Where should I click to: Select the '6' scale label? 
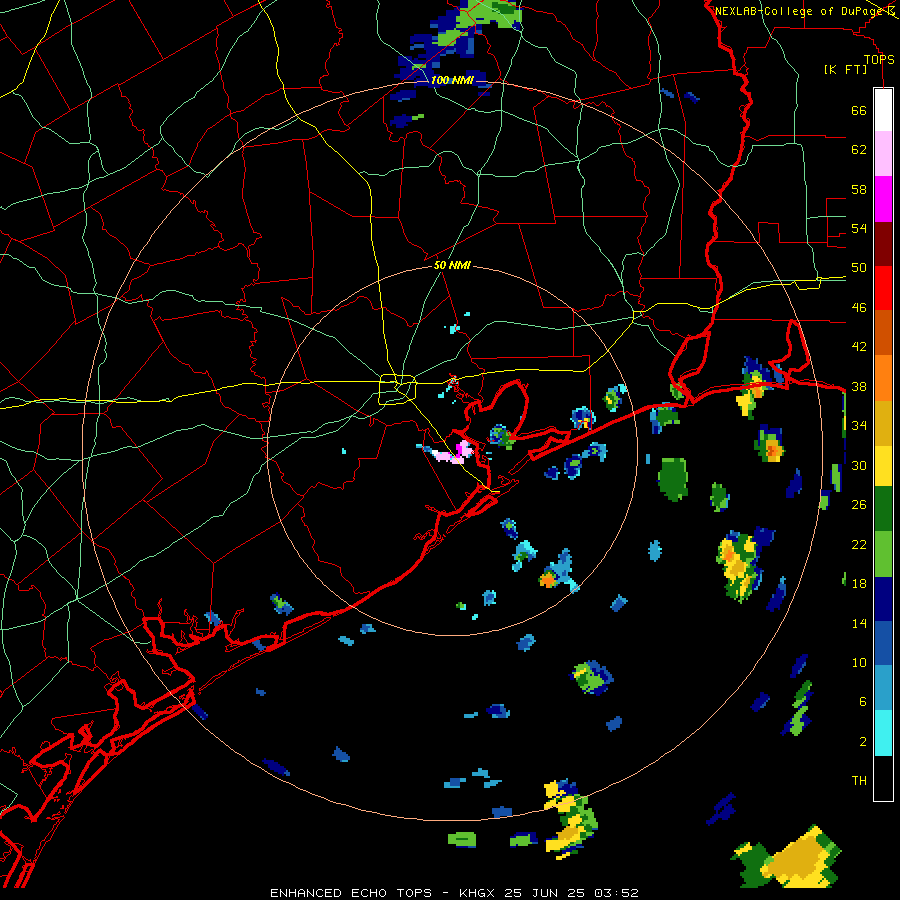pos(863,702)
